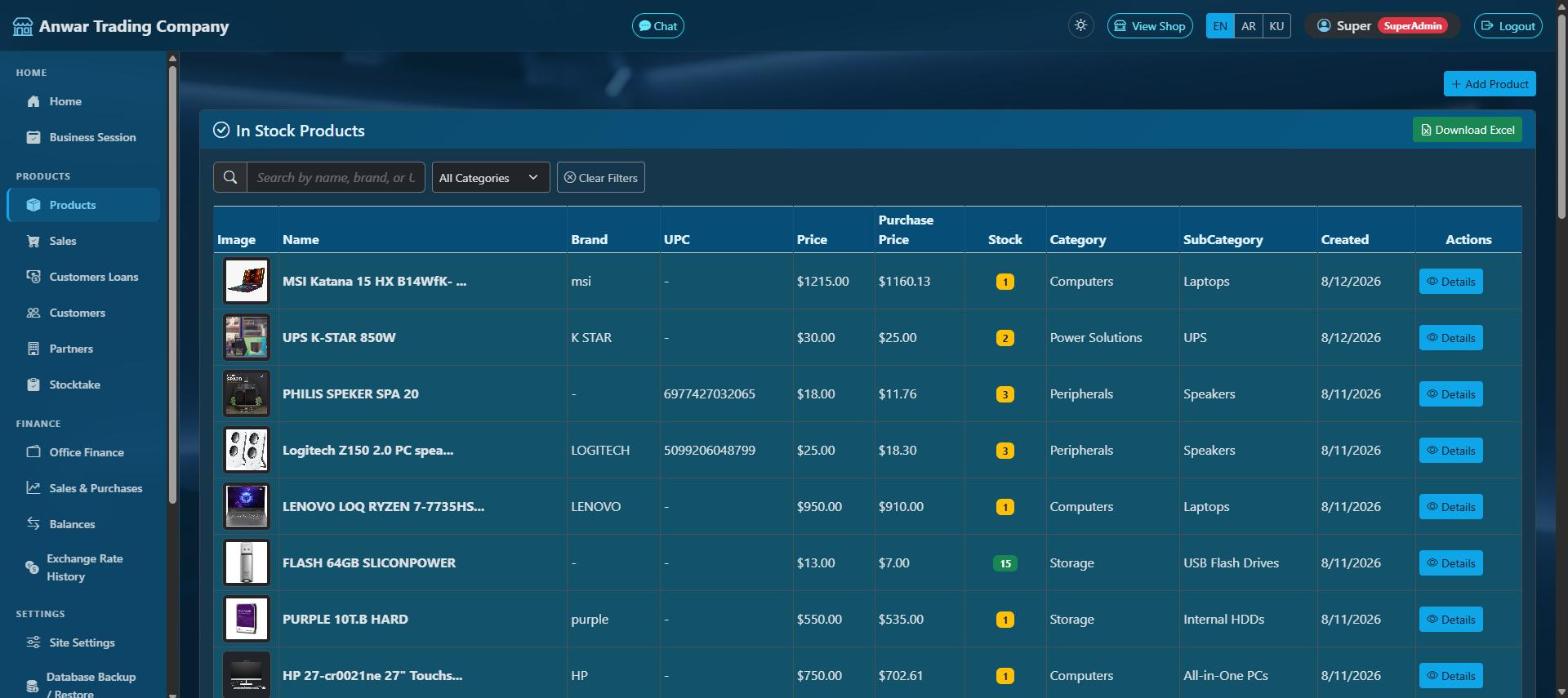Click the Balances transfer arrows icon

click(x=33, y=524)
